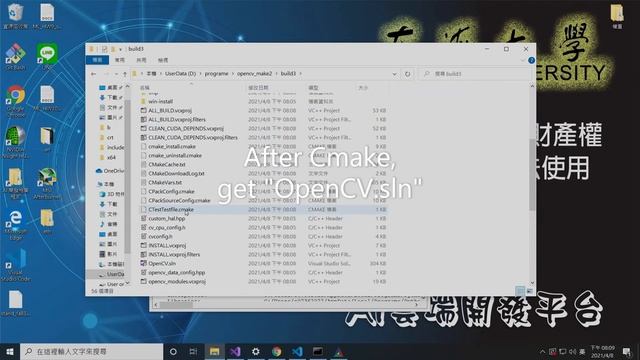Click the Windows taskbar search box
Screen dimensions: 640x360
91,351
